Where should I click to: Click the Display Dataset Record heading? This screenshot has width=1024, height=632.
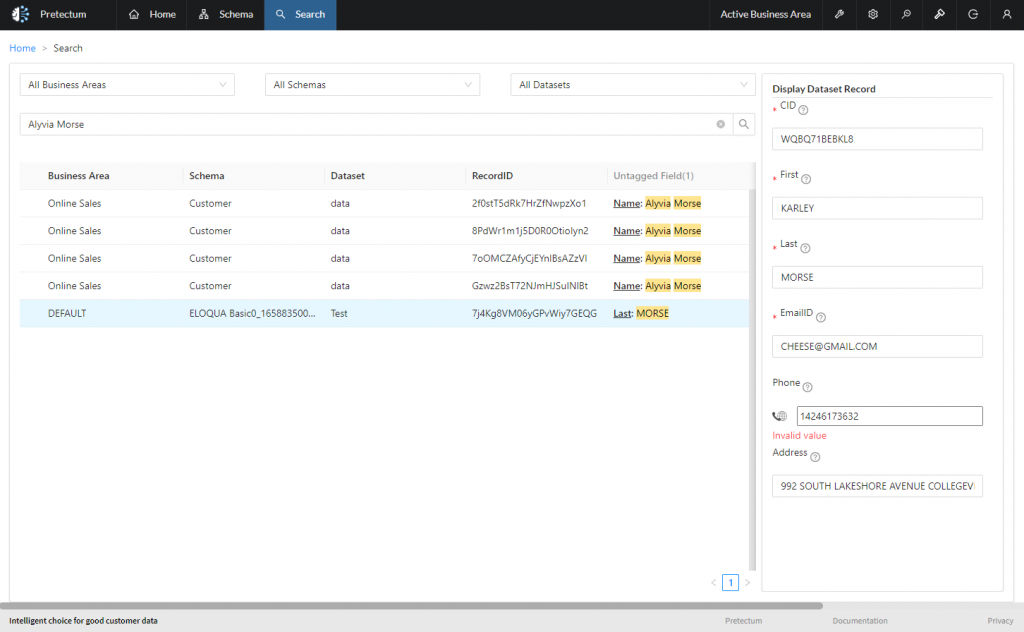[824, 89]
